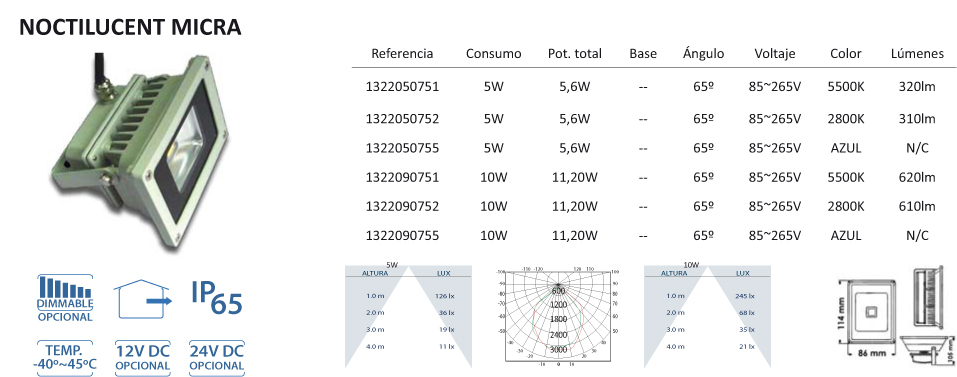This screenshot has width=957, height=377.
Task: Click reference number 1322050751
Action: [x=402, y=87]
